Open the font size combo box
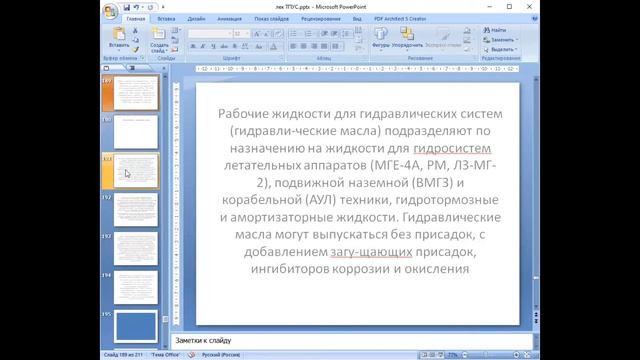 point(241,33)
